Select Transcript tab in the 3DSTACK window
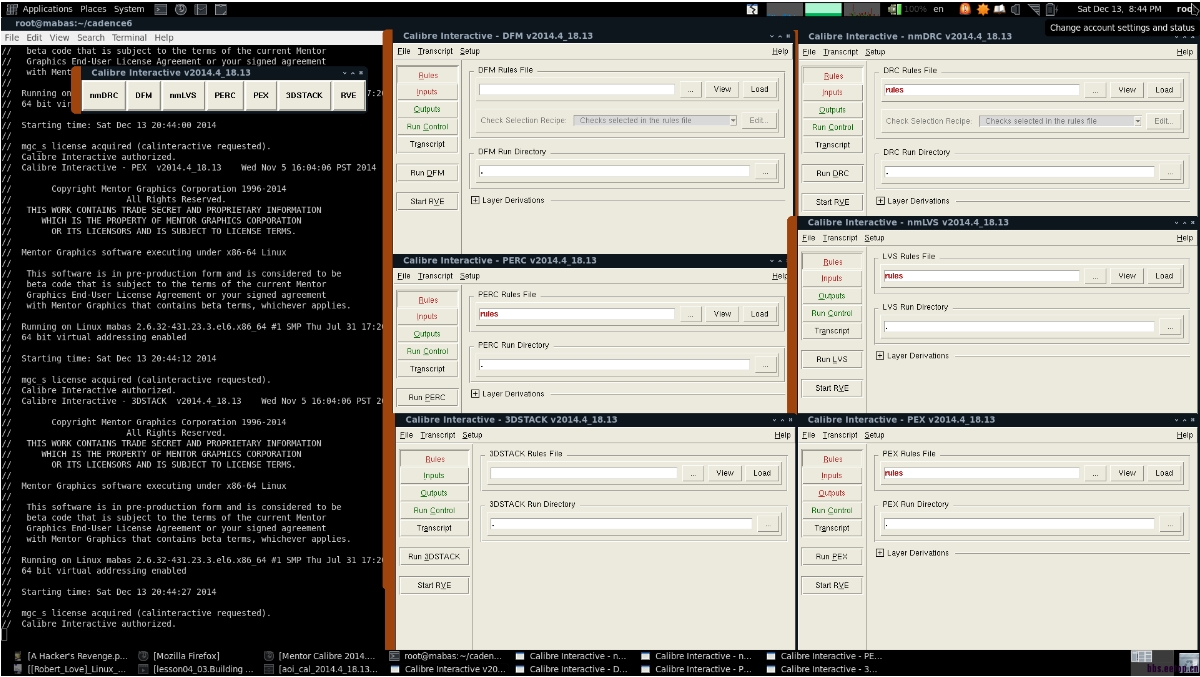Screen dimensions: 1200x677 click(x=434, y=528)
